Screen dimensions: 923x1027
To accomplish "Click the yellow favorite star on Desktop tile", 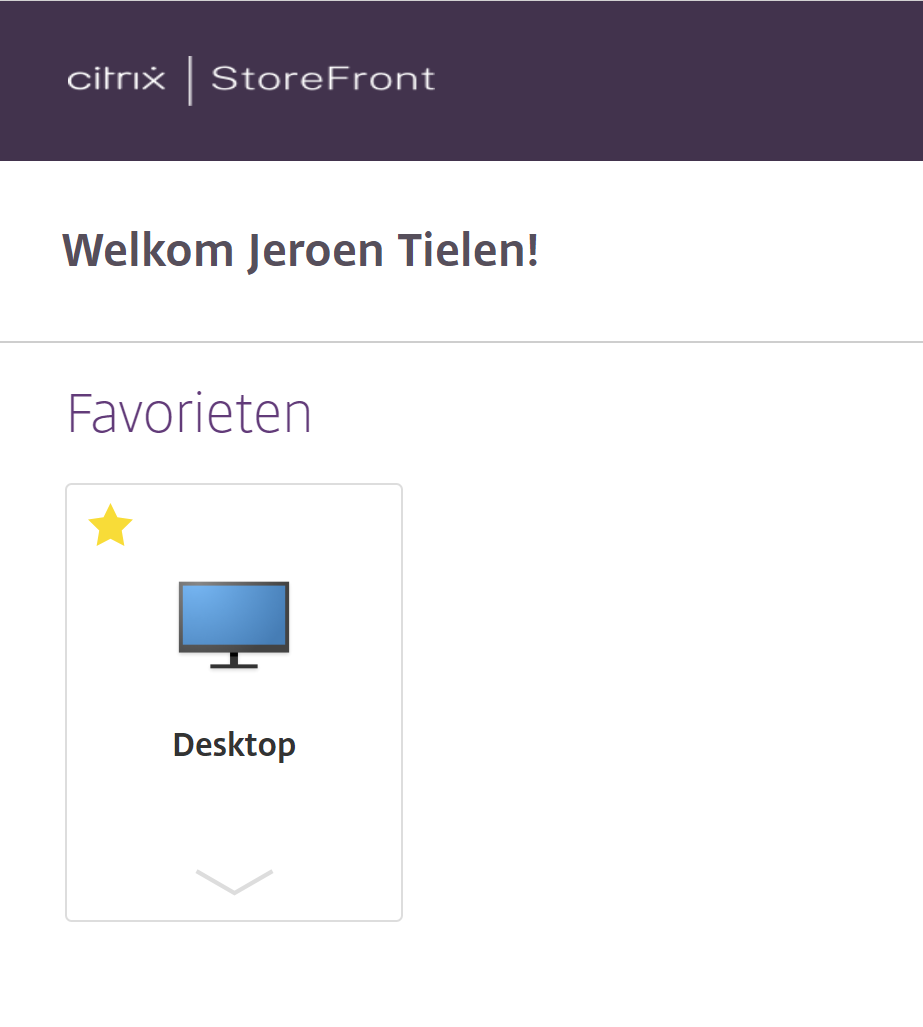I will click(110, 525).
